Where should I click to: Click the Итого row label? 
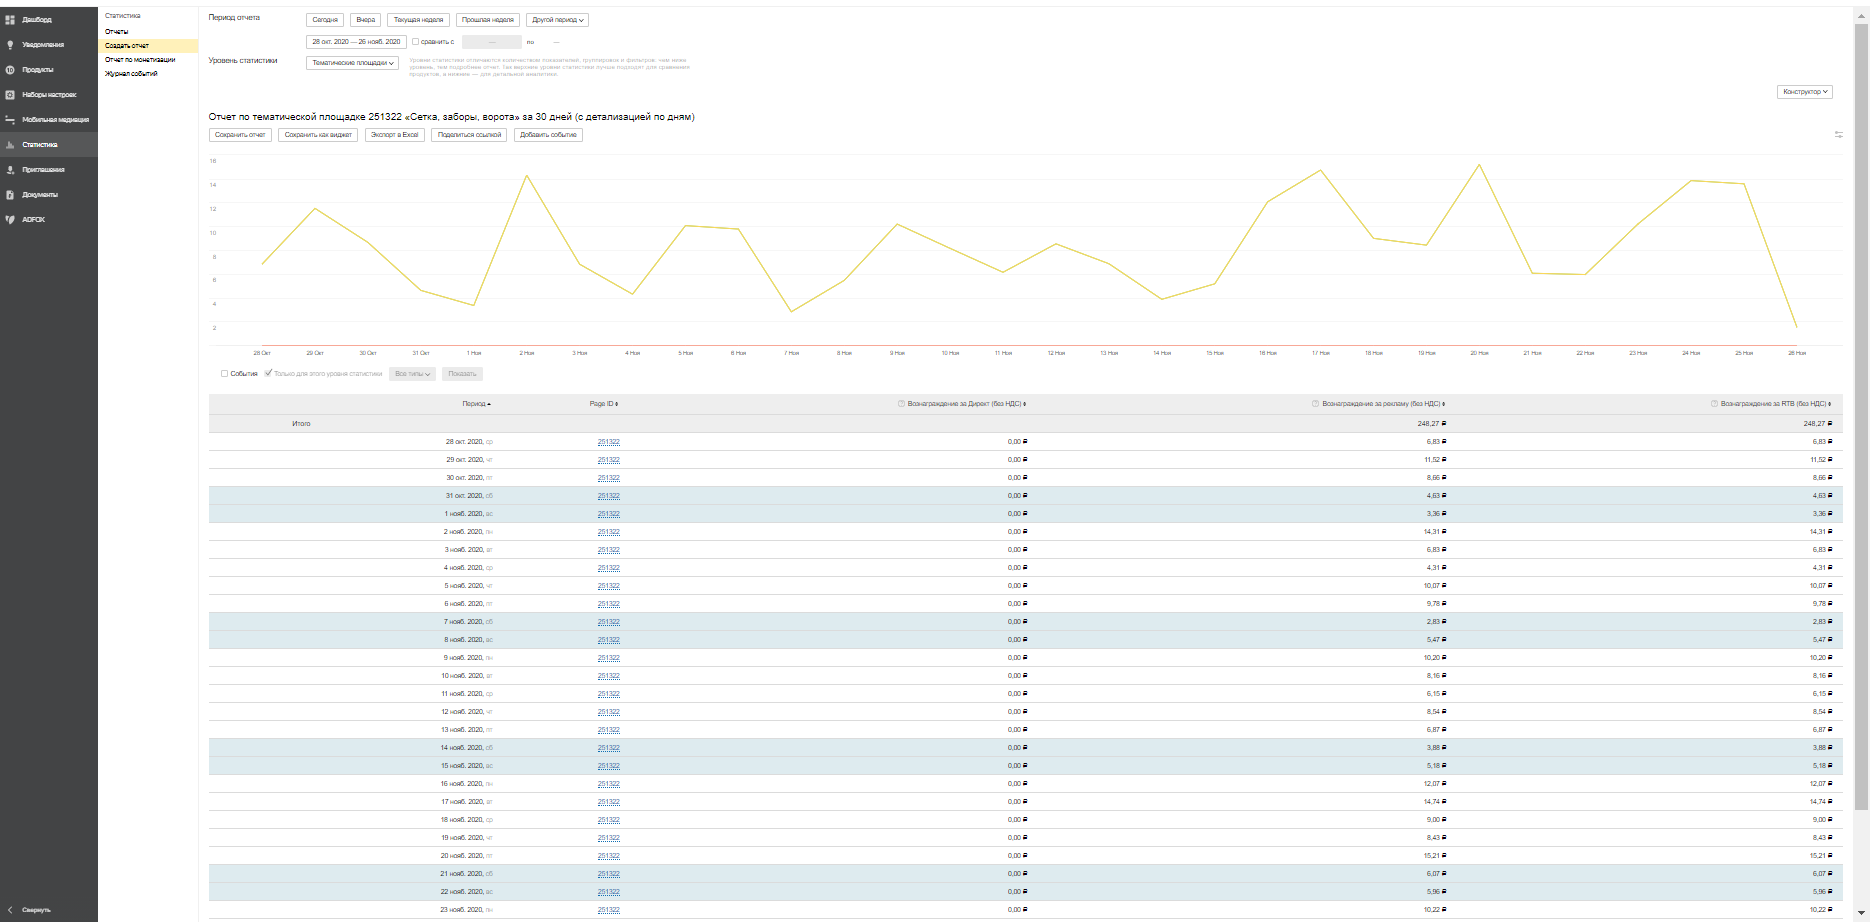pyautogui.click(x=301, y=424)
